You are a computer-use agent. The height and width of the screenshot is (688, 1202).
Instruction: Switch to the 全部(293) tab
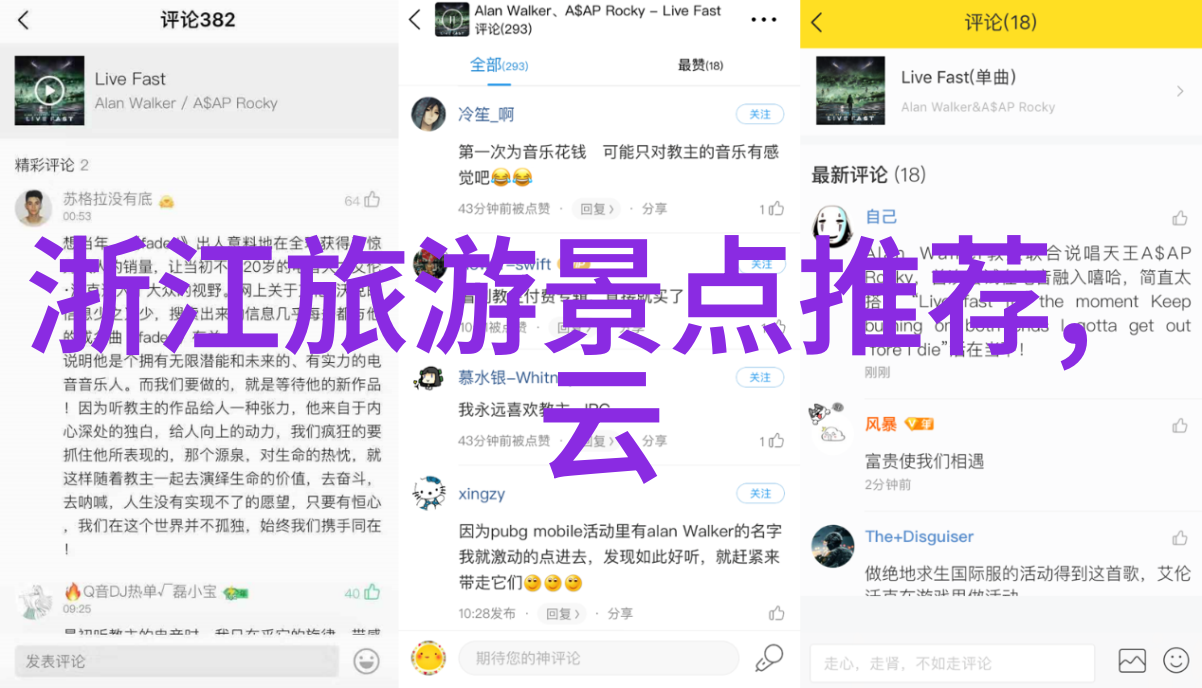click(x=498, y=65)
